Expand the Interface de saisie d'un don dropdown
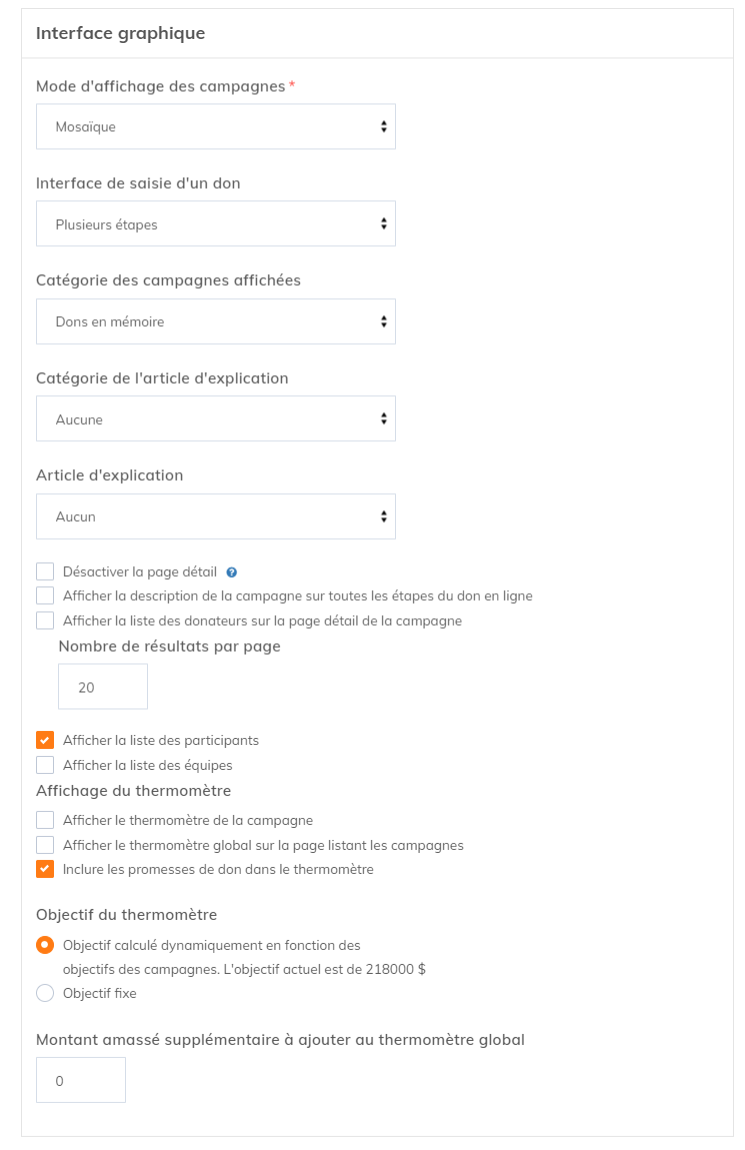This screenshot has width=745, height=1150. click(x=216, y=224)
